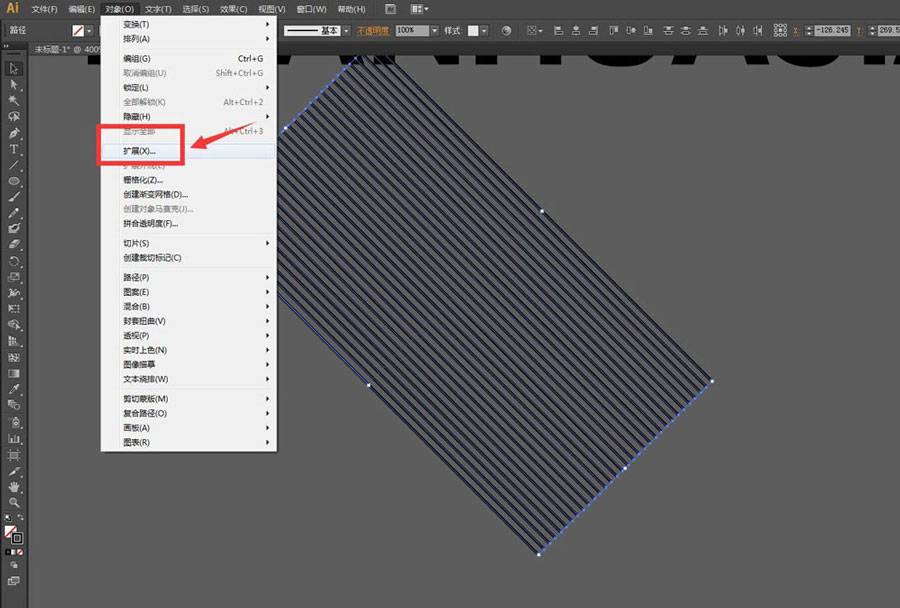Open the stroke color dropdown arrow
The height and width of the screenshot is (608, 900).
click(x=92, y=31)
